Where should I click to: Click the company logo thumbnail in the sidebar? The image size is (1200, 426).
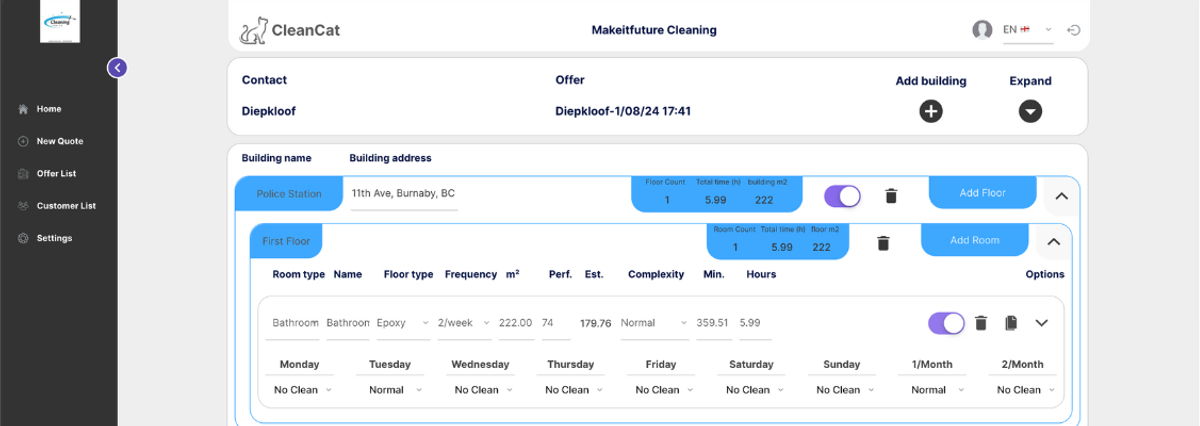[x=60, y=22]
